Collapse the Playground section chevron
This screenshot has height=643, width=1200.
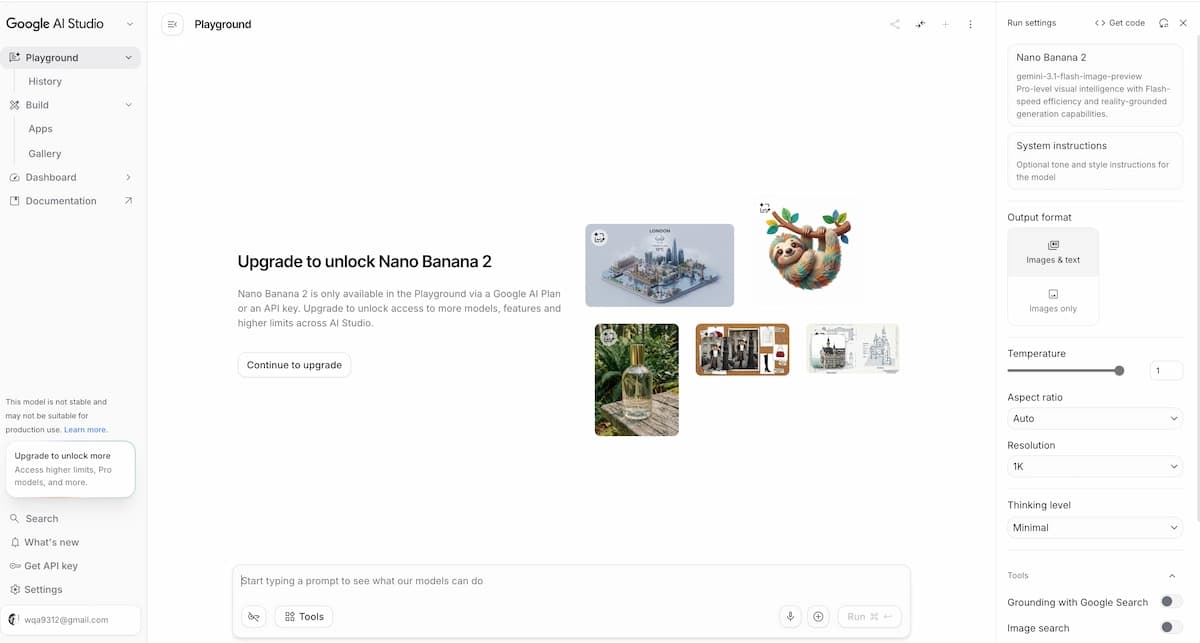tap(128, 58)
